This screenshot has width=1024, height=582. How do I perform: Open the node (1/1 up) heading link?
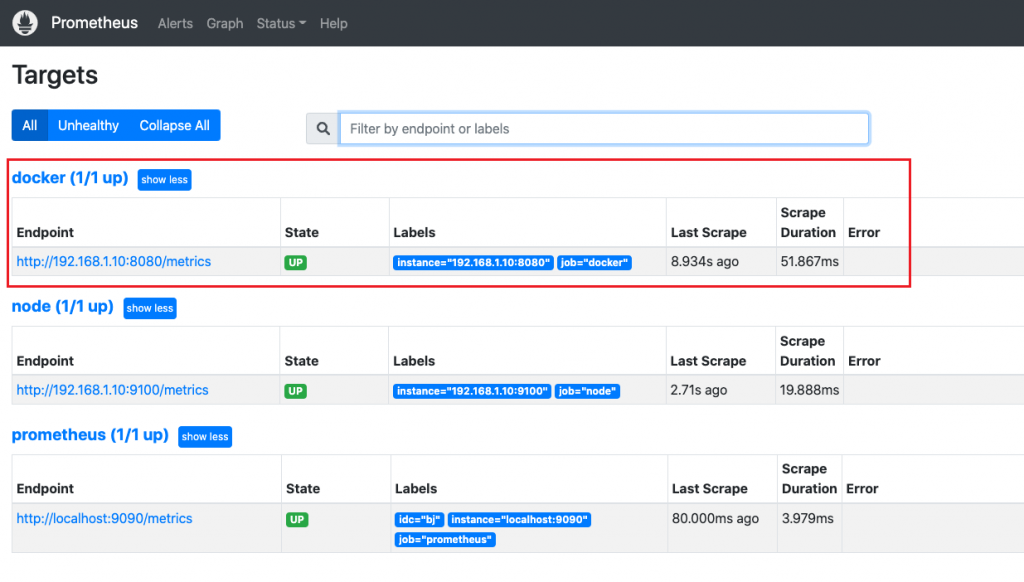[x=63, y=306]
